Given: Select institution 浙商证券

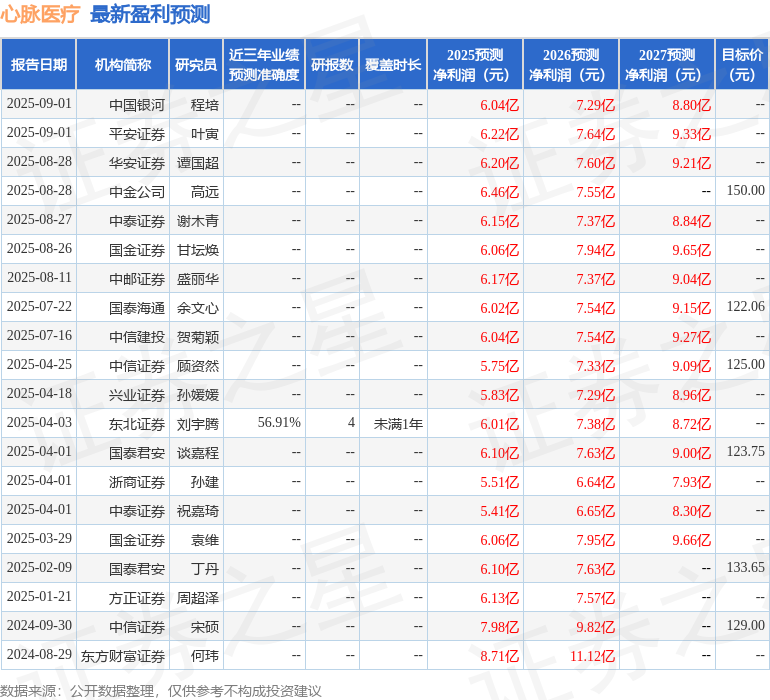Looking at the screenshot, I should (137, 481).
